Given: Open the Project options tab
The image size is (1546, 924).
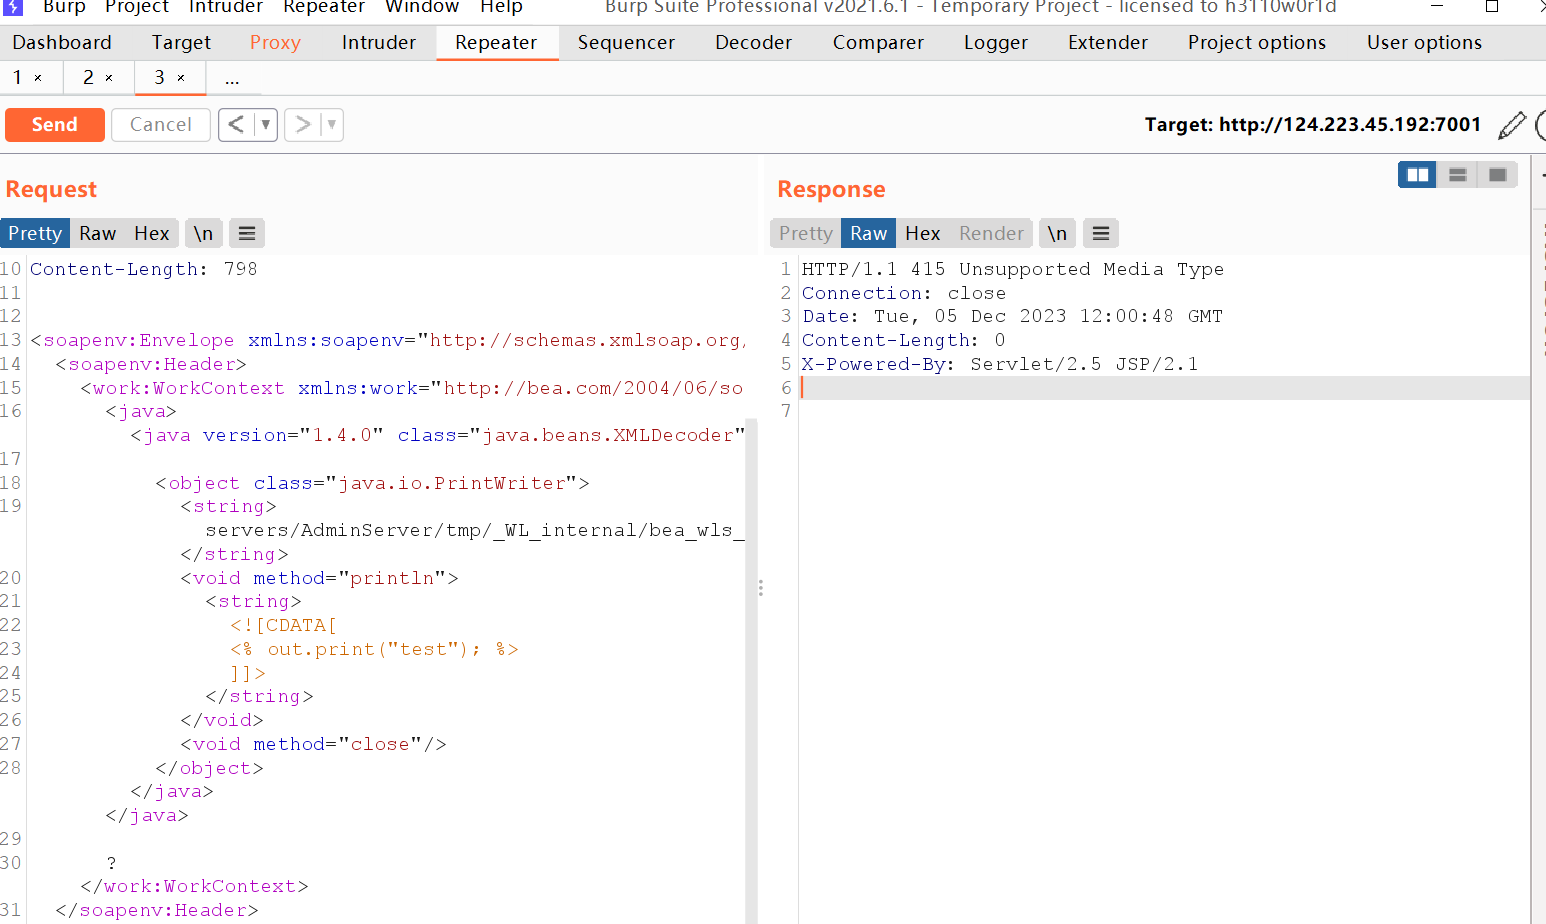Looking at the screenshot, I should click(1257, 43).
